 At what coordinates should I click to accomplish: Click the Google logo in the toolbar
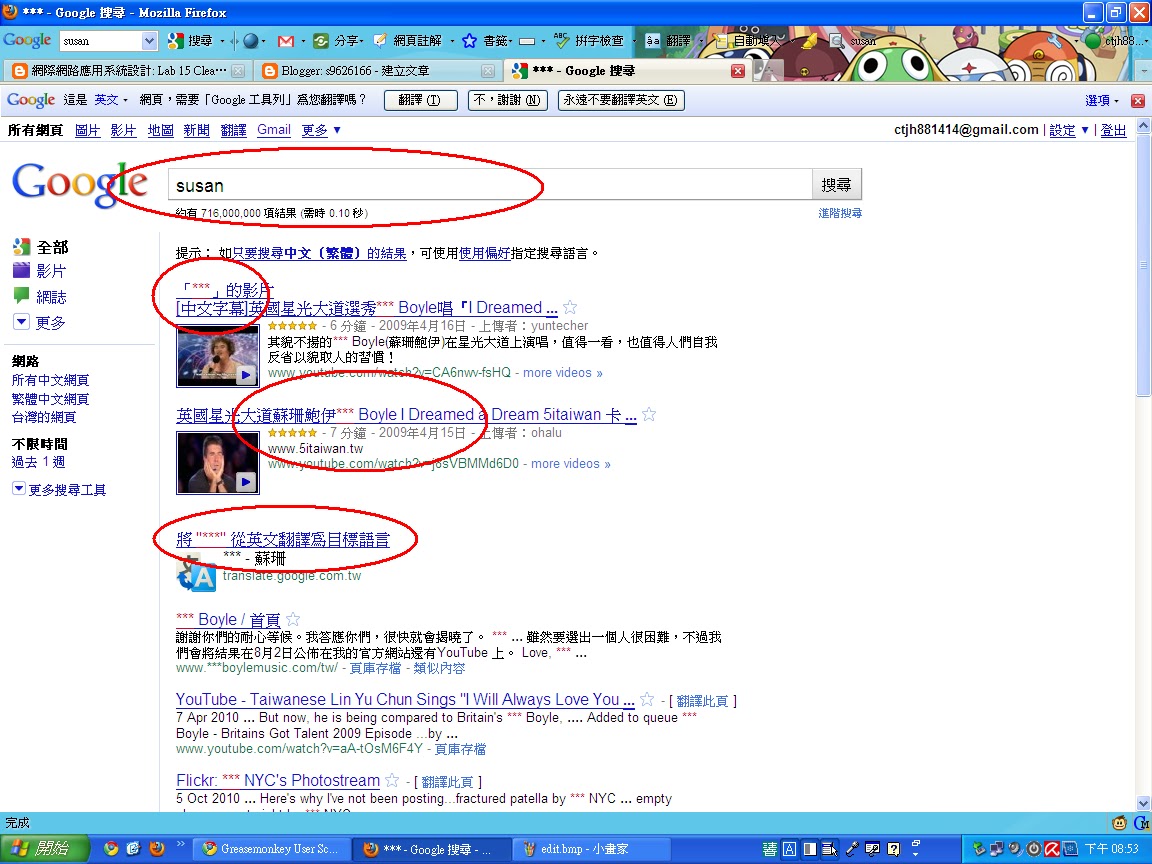click(x=27, y=40)
